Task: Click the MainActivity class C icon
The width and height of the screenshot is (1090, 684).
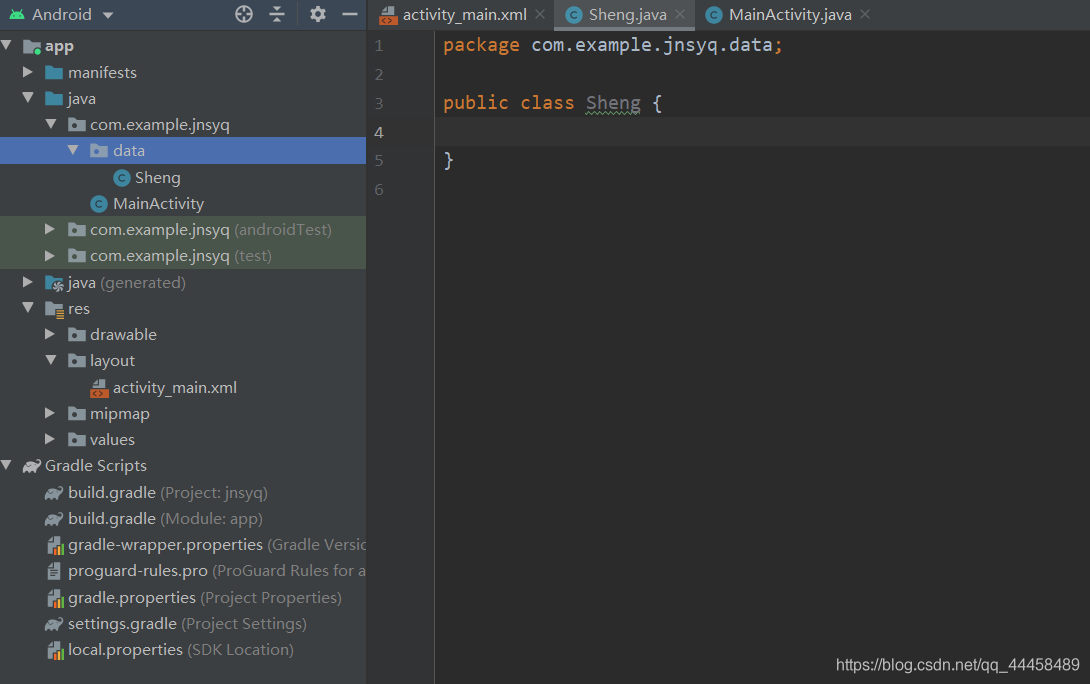Action: tap(99, 204)
